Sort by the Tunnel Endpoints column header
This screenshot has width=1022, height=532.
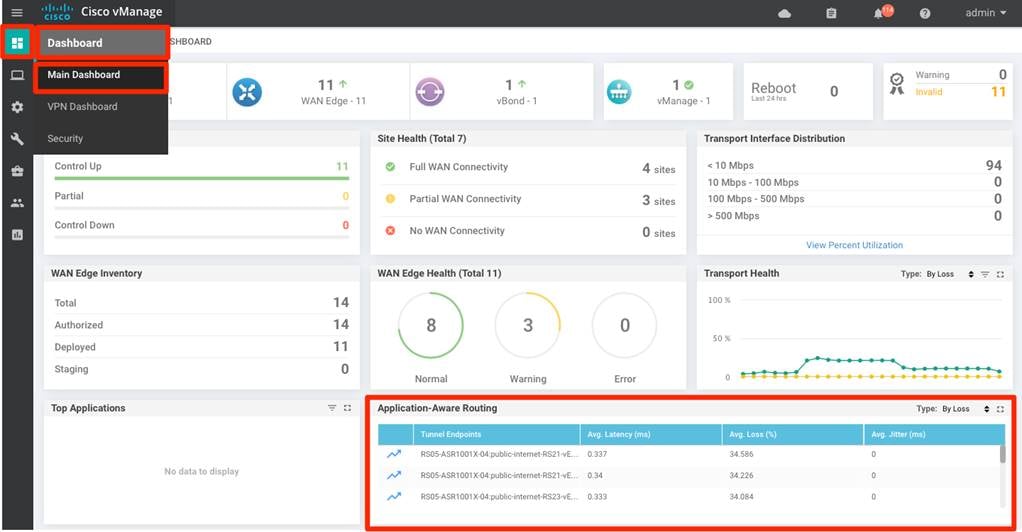pos(496,434)
